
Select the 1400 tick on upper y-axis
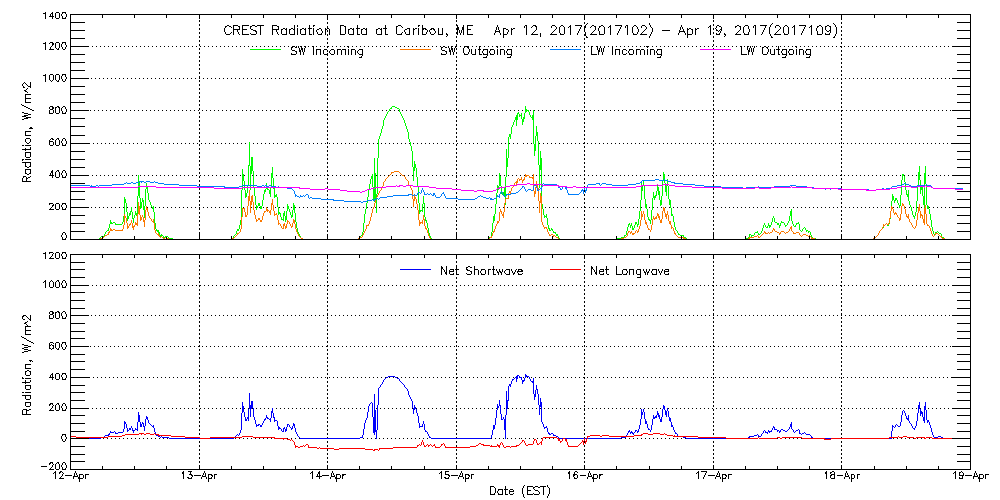click(55, 17)
